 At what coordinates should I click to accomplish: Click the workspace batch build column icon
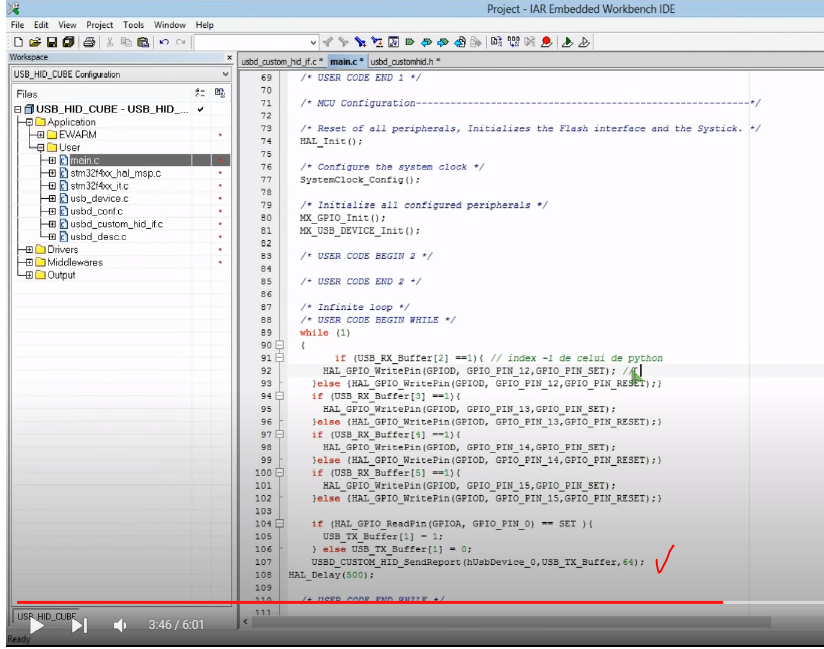point(220,93)
